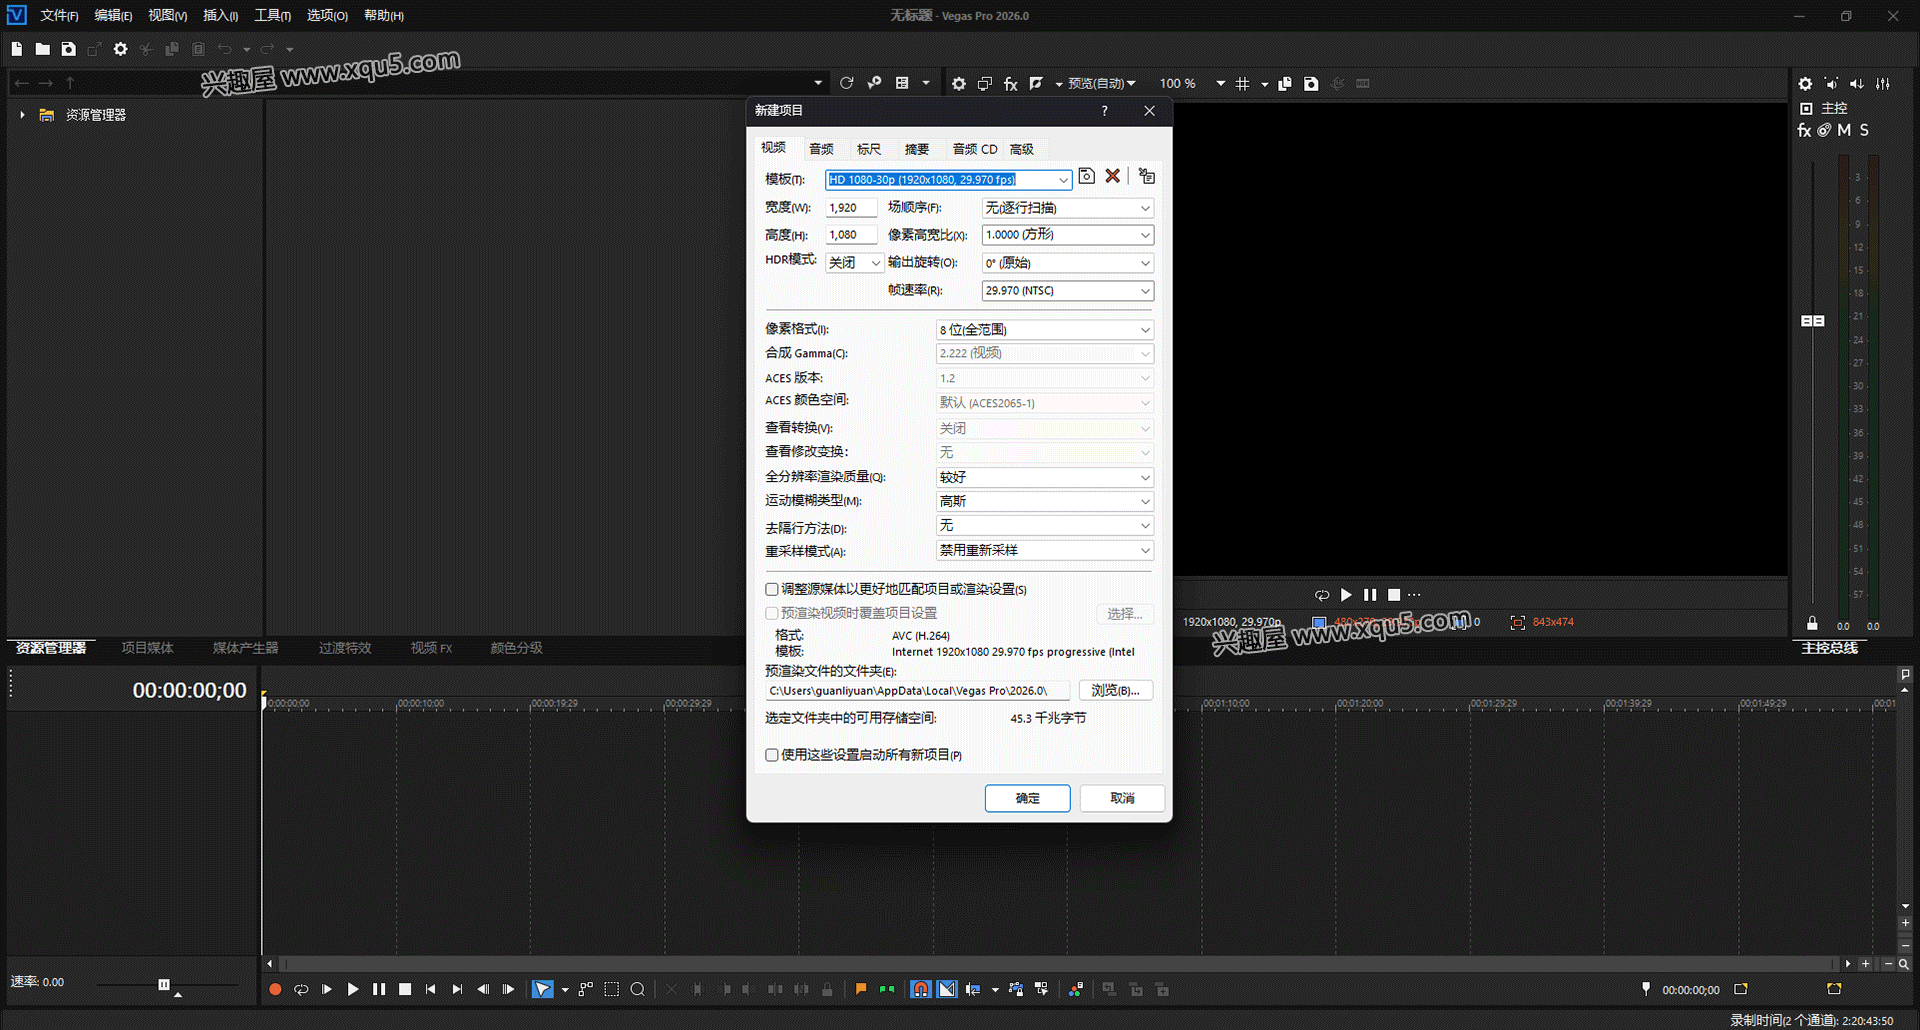This screenshot has width=1920, height=1030.
Task: Toggle master fader lock icon
Action: pyautogui.click(x=1812, y=623)
